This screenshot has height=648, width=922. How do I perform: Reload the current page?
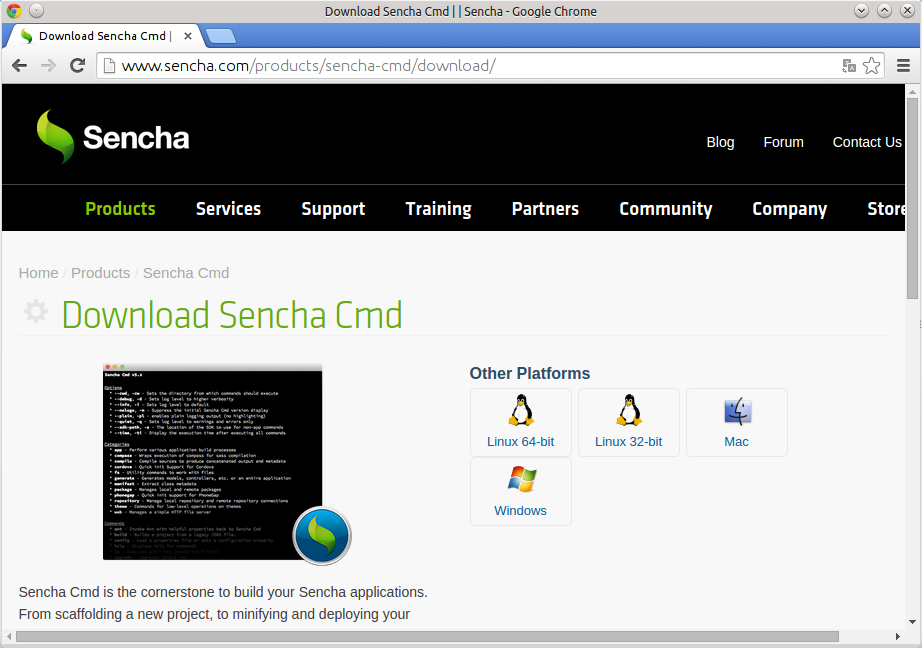78,65
